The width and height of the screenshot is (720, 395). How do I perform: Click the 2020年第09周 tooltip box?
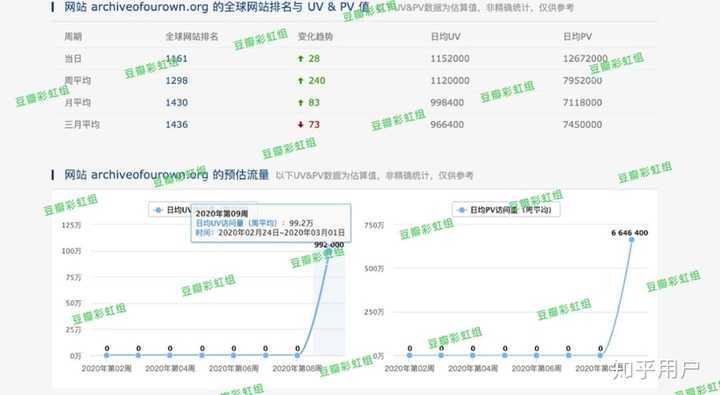click(x=271, y=223)
